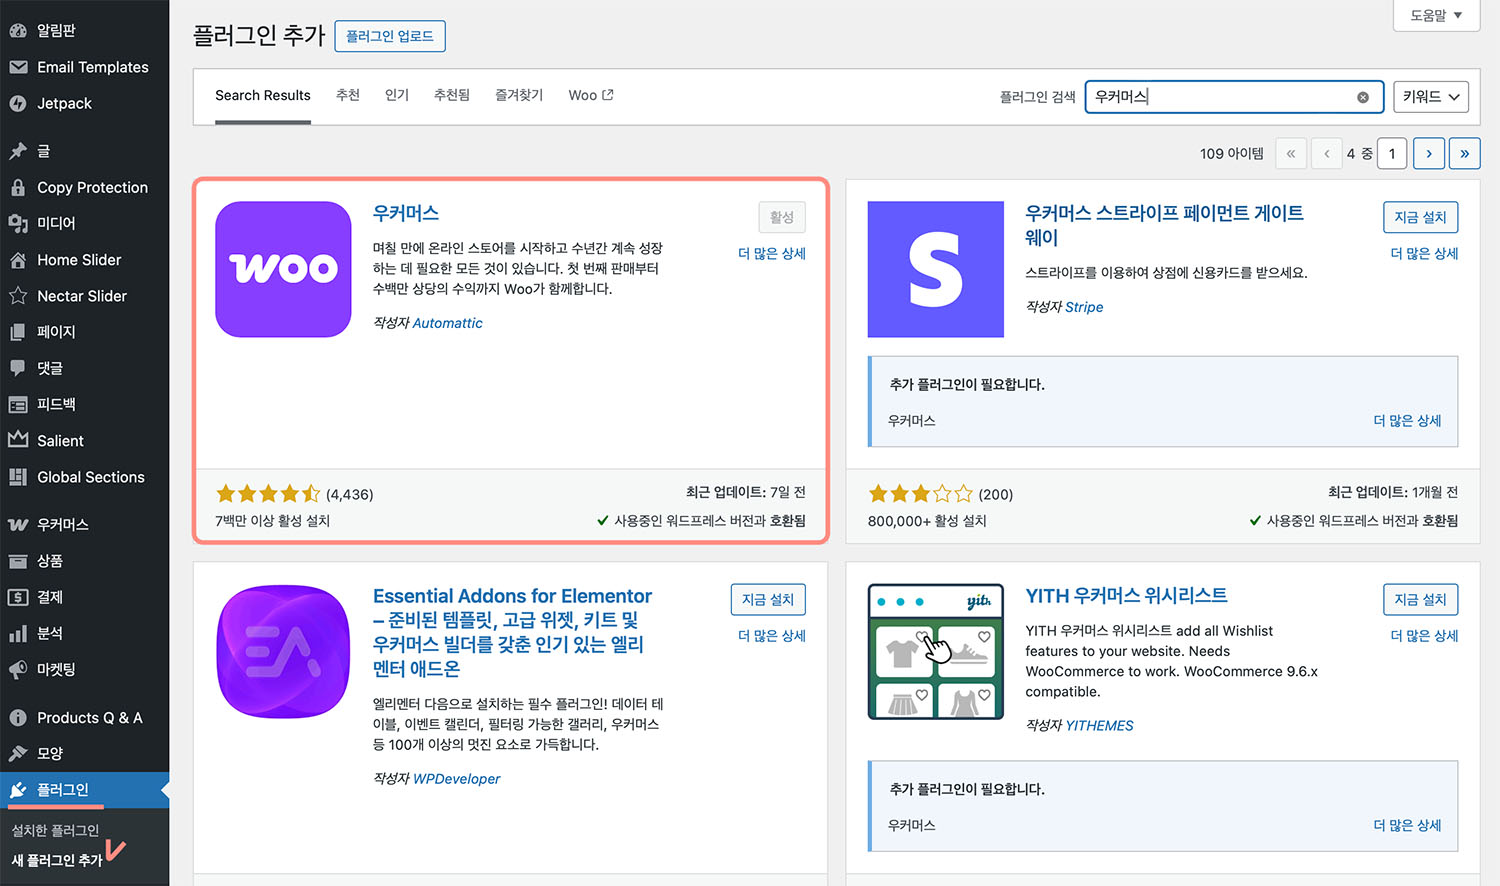Go to next results page arrow

coord(1429,153)
